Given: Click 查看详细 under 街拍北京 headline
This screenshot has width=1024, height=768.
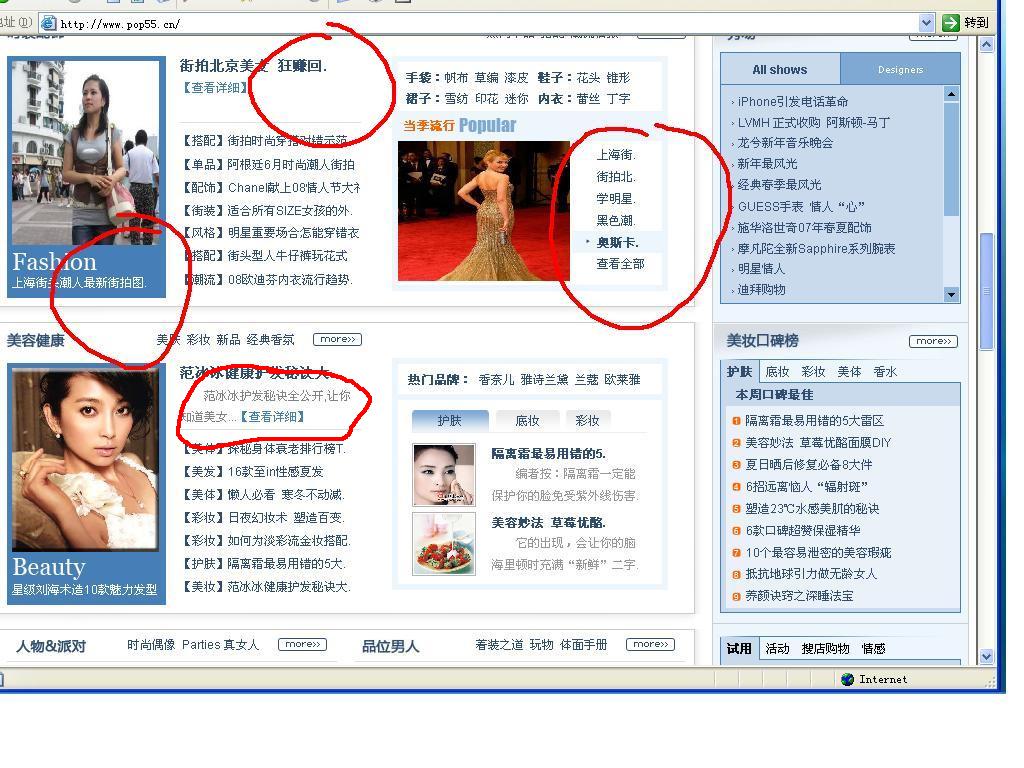Looking at the screenshot, I should click(215, 88).
